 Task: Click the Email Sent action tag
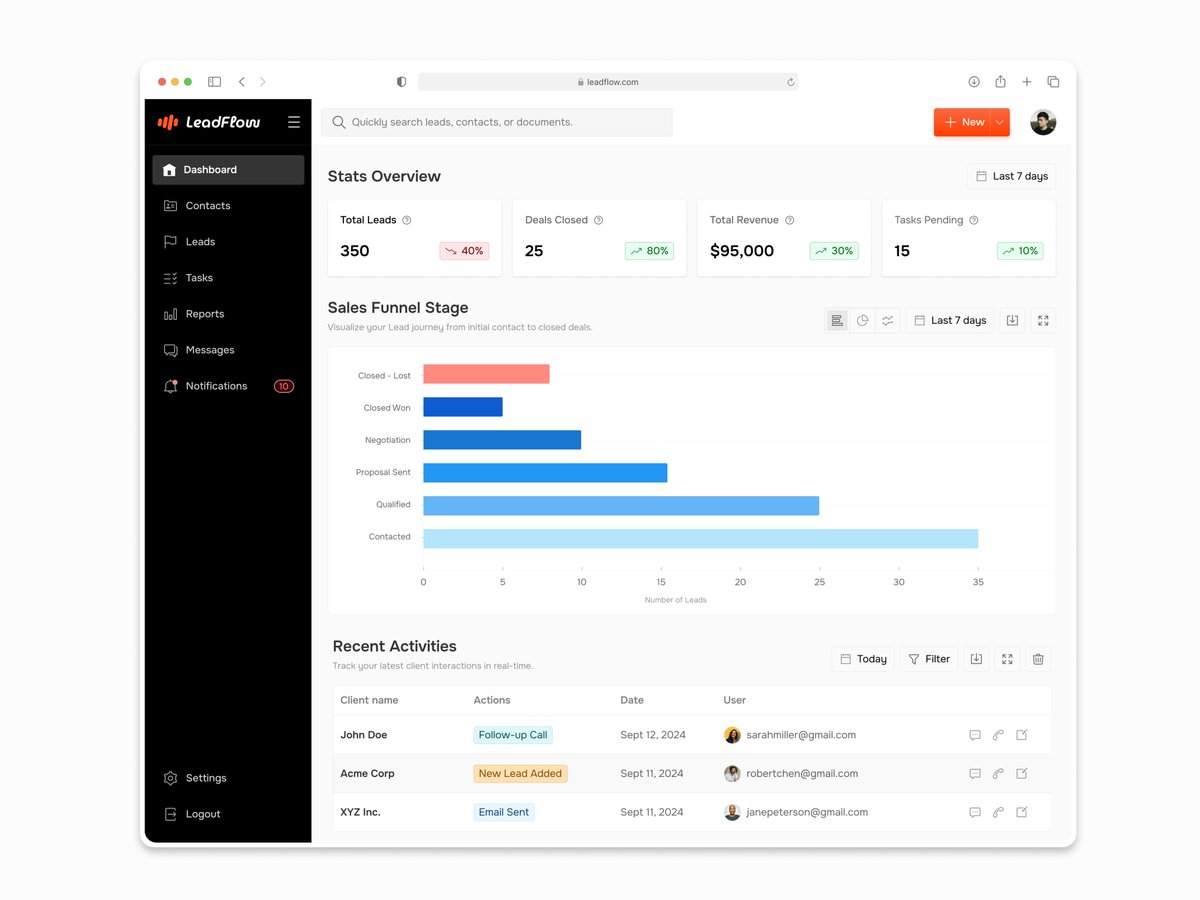coord(504,812)
